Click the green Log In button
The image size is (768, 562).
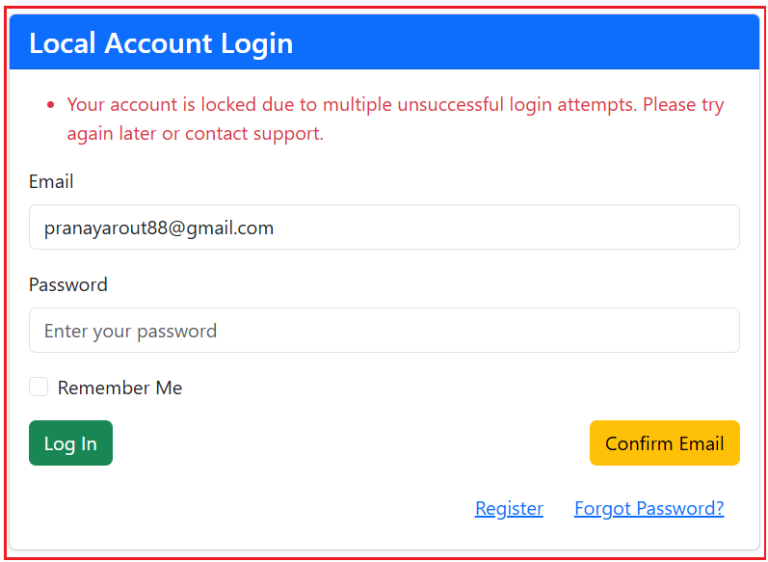[x=71, y=443]
